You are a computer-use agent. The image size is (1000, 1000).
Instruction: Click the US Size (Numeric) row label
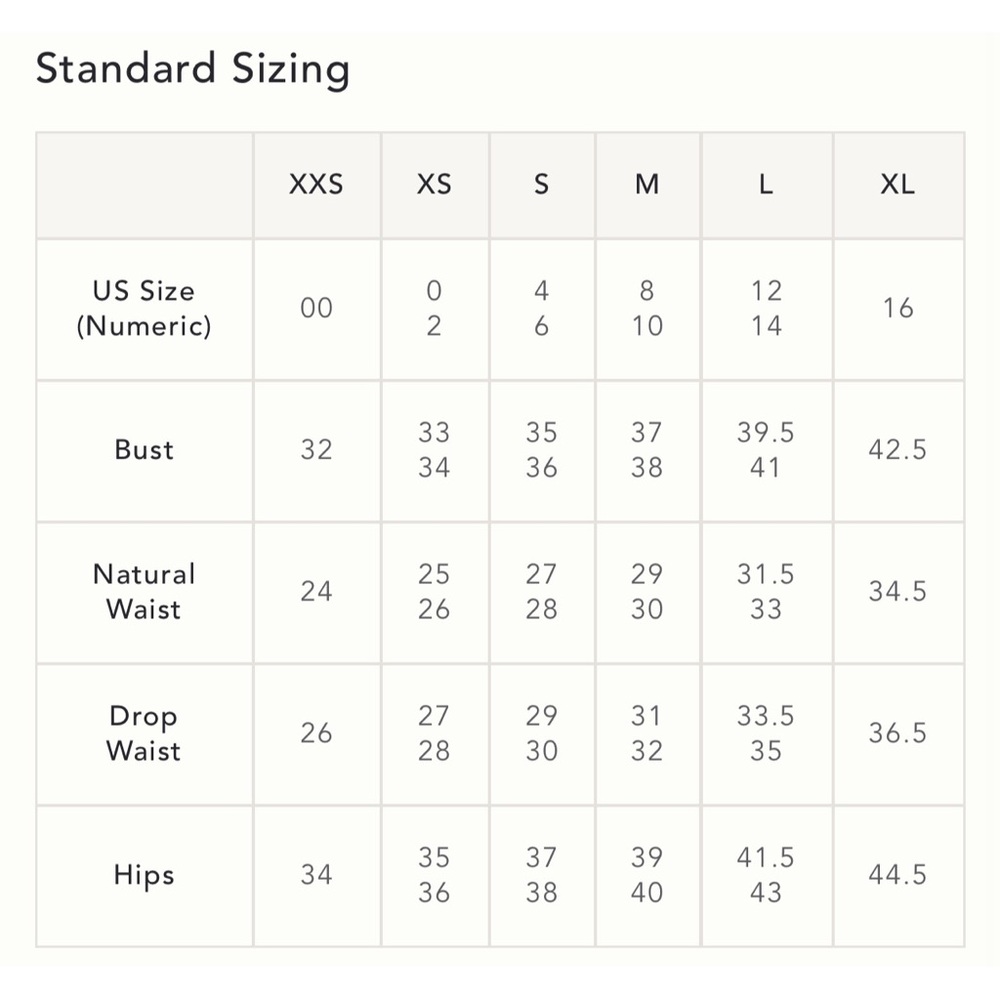(144, 309)
